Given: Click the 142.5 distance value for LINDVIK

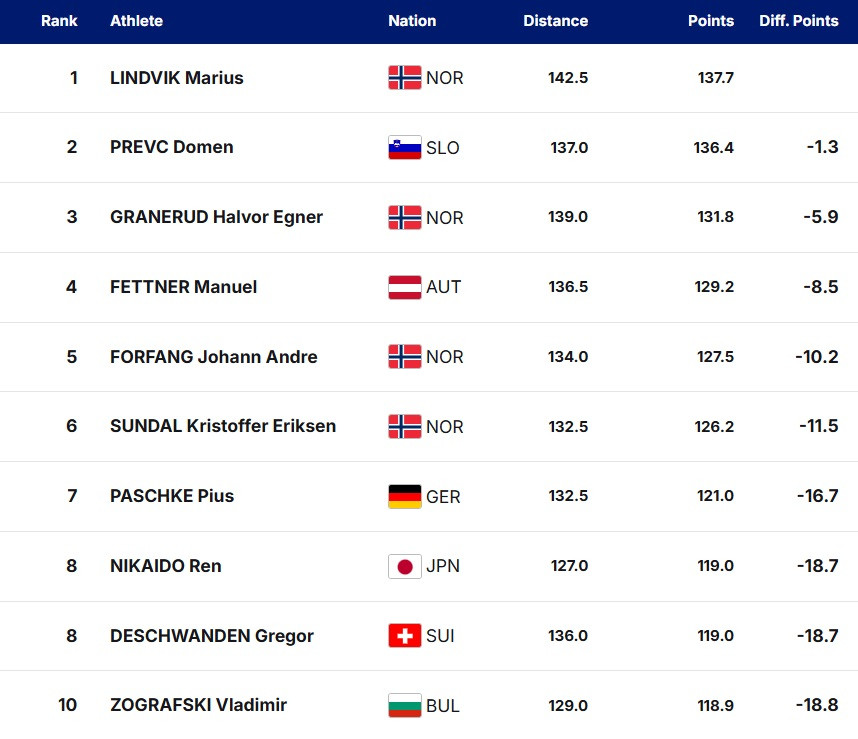Looking at the screenshot, I should pos(567,78).
